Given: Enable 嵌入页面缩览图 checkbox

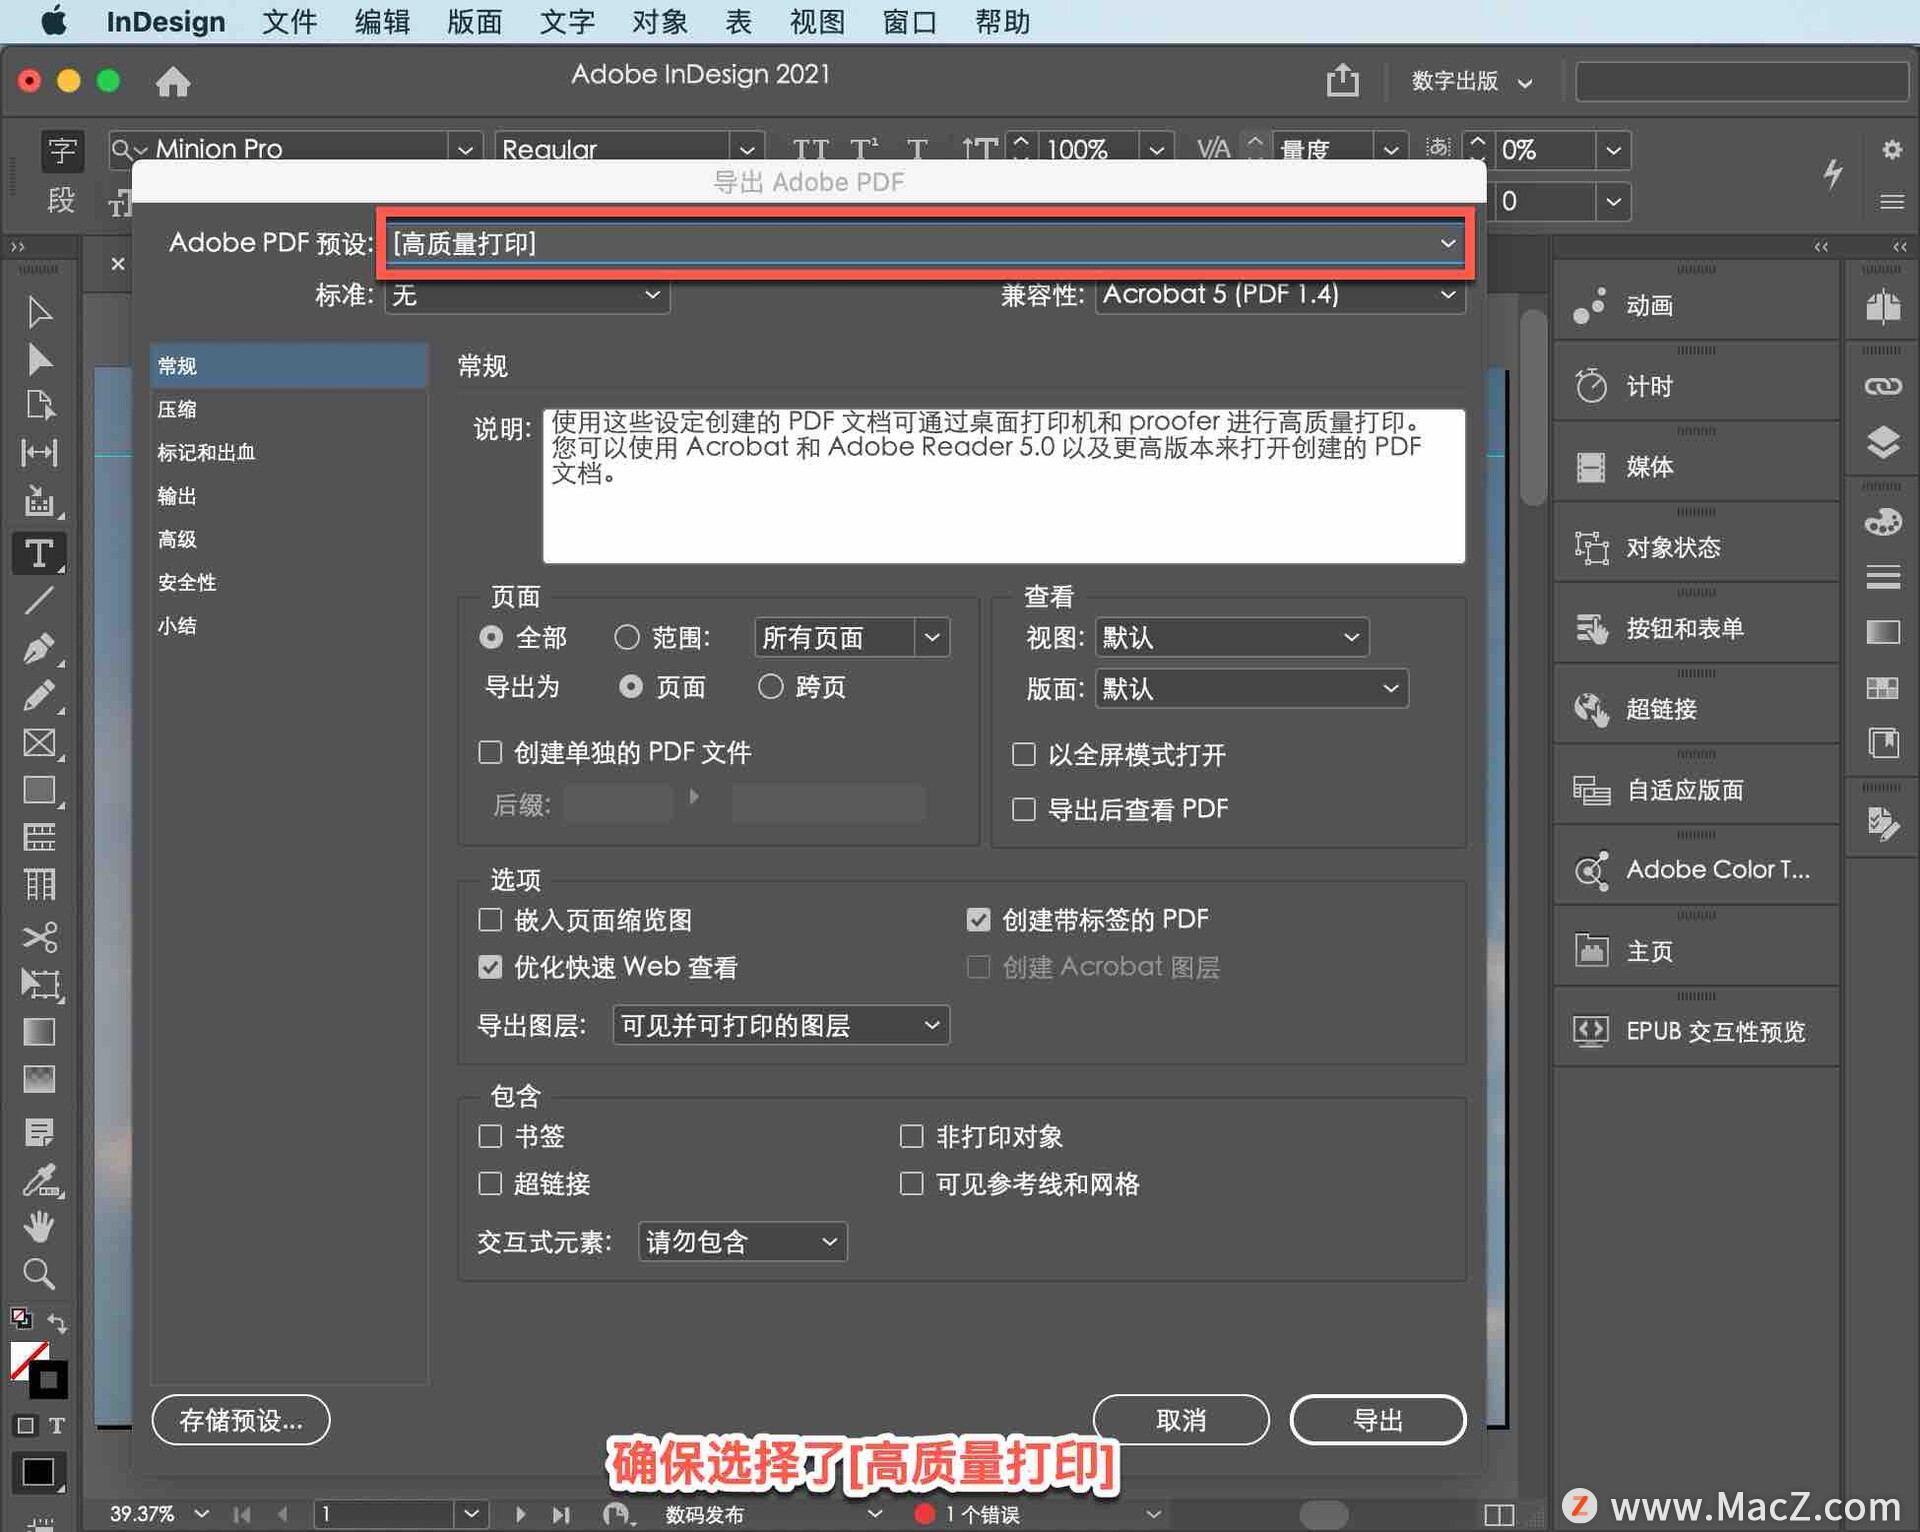Looking at the screenshot, I should coord(490,919).
